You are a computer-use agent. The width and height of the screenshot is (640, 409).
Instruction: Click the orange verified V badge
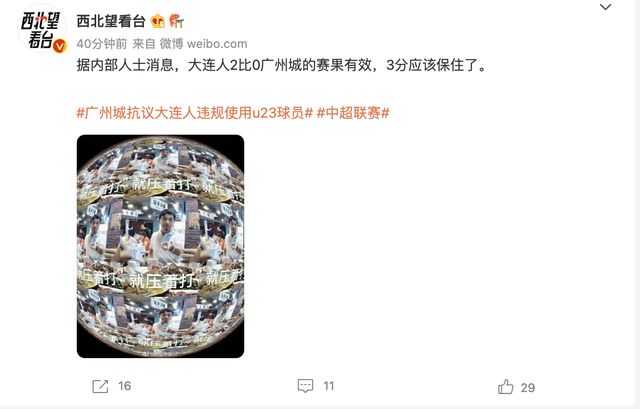tap(60, 46)
